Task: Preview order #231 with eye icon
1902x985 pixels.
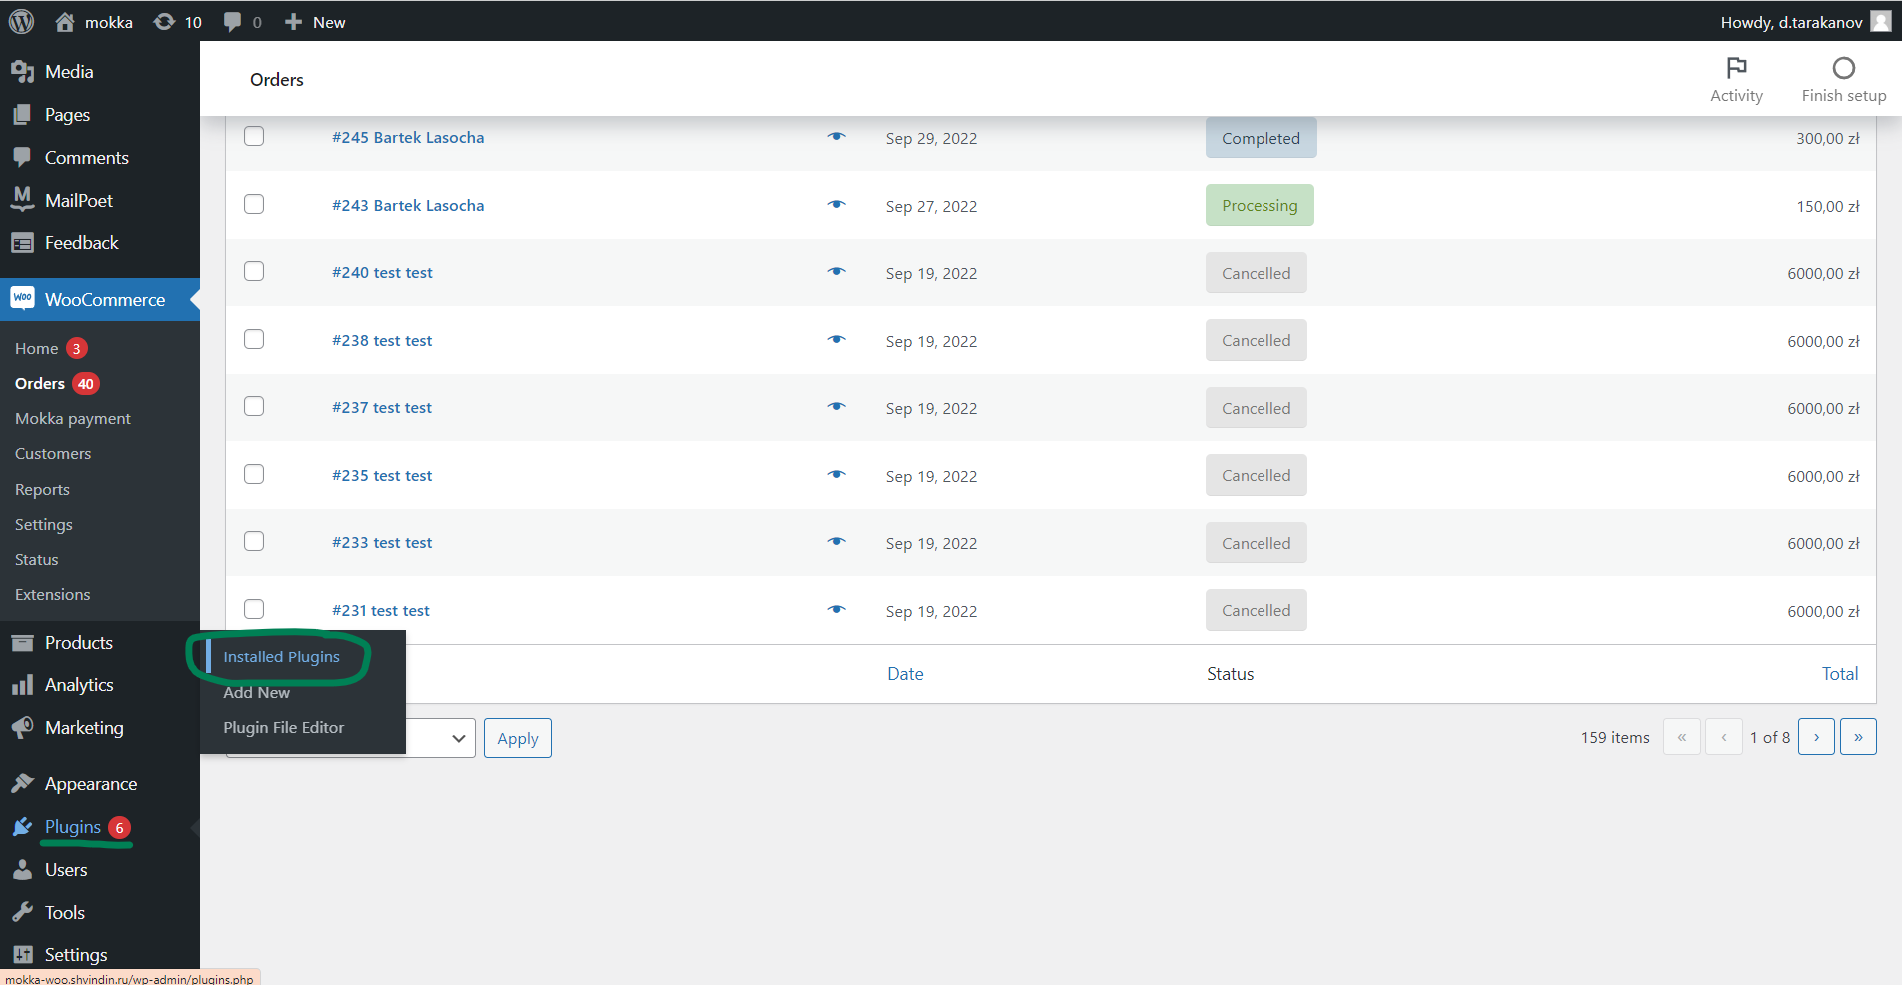Action: (x=837, y=610)
